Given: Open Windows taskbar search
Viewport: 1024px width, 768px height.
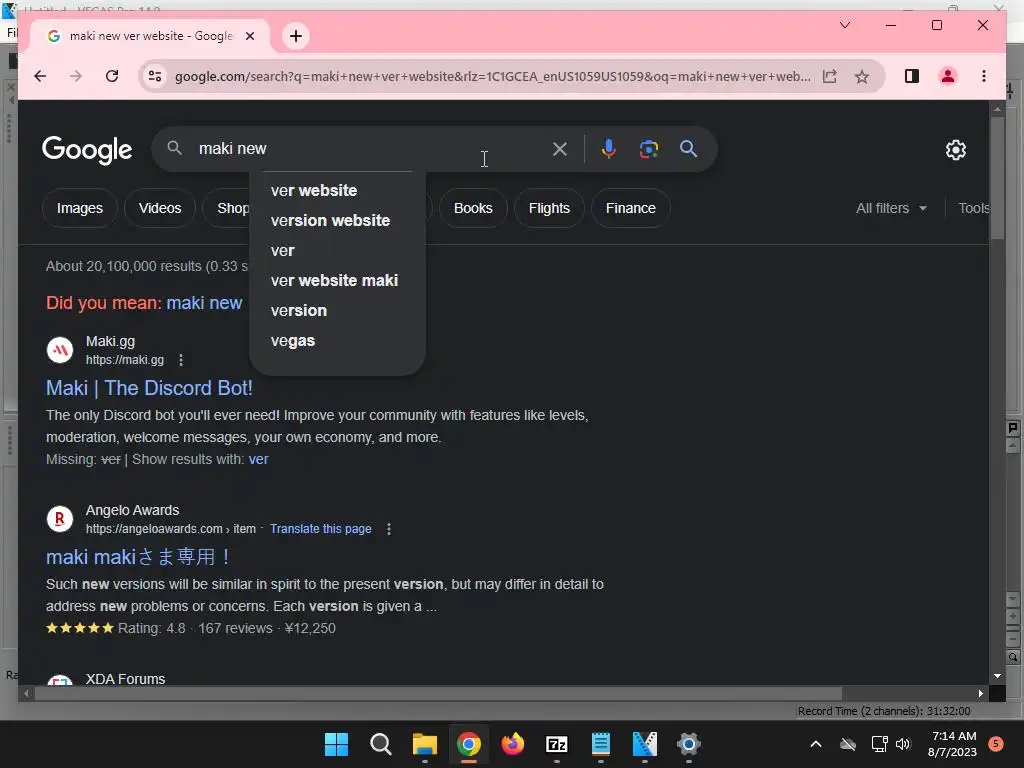Looking at the screenshot, I should pos(381,744).
